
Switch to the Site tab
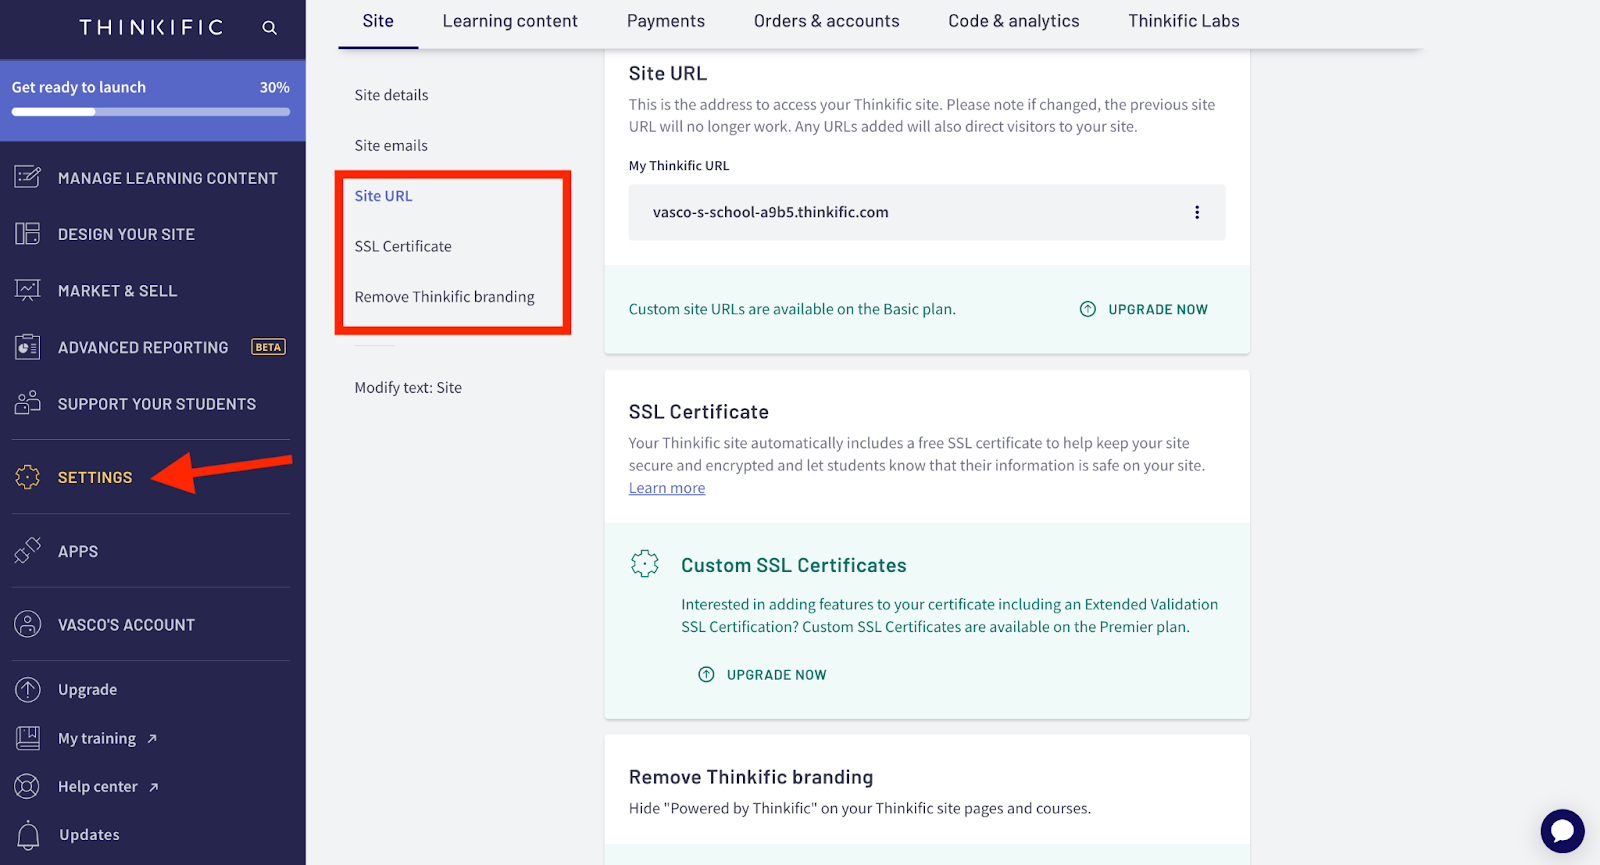378,21
